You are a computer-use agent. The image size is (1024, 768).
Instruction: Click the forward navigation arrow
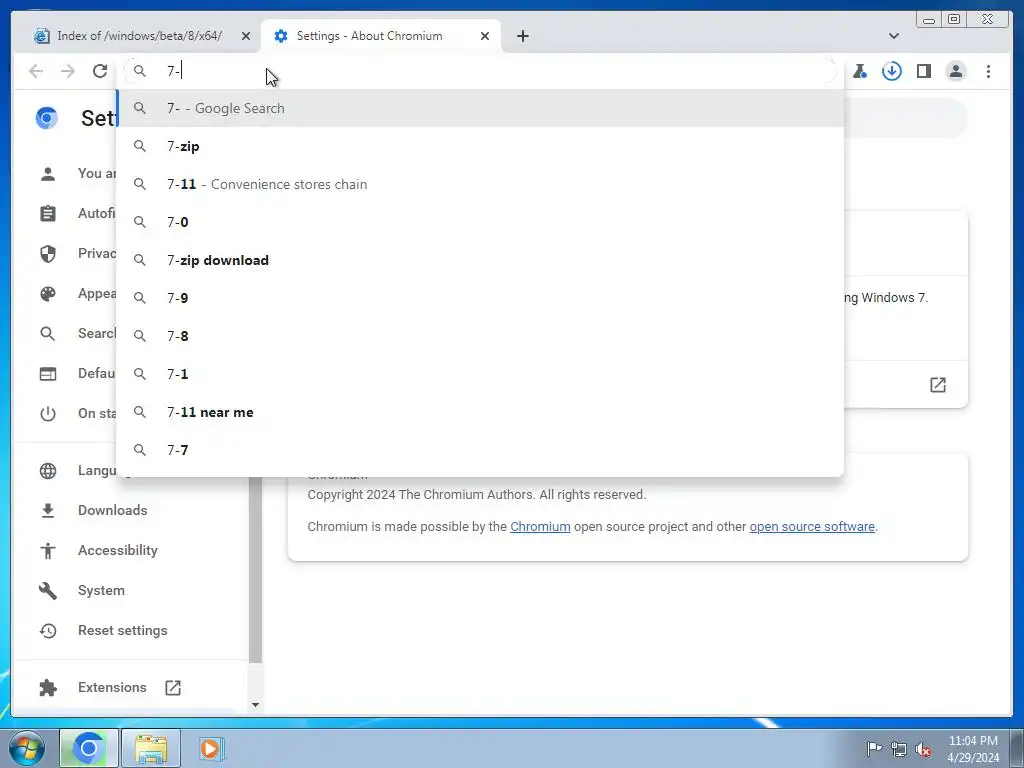click(67, 71)
